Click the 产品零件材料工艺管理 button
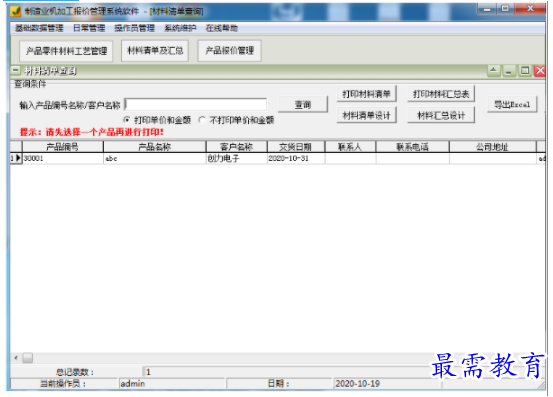 (66, 51)
